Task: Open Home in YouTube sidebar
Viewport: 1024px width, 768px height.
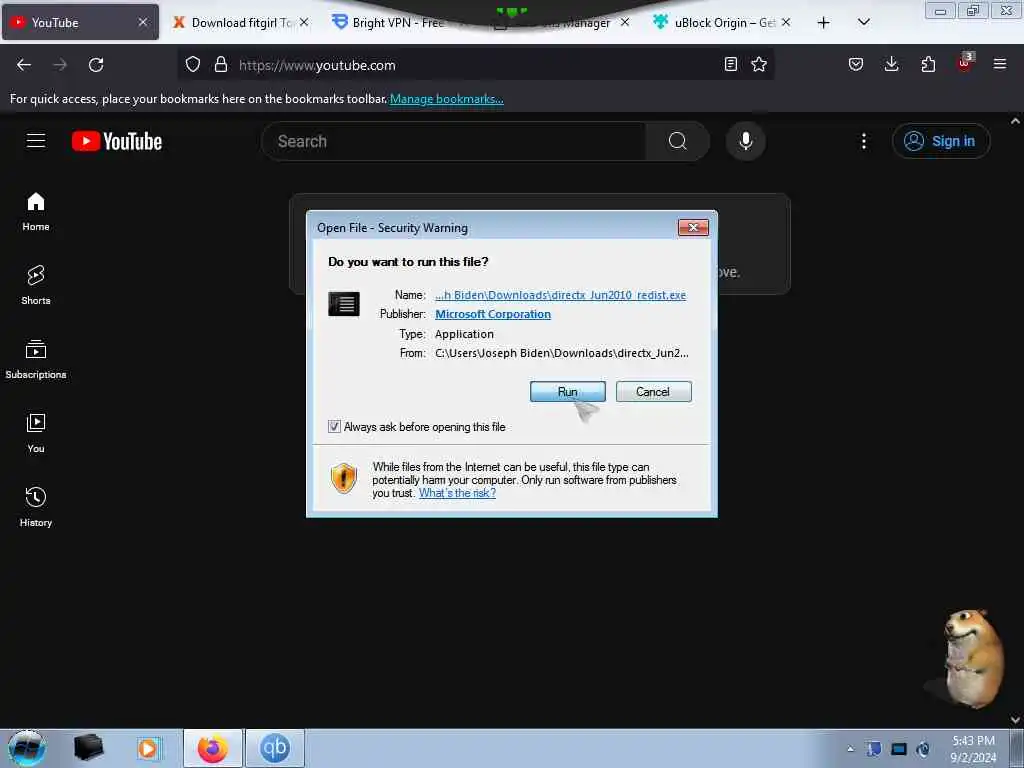Action: [36, 212]
